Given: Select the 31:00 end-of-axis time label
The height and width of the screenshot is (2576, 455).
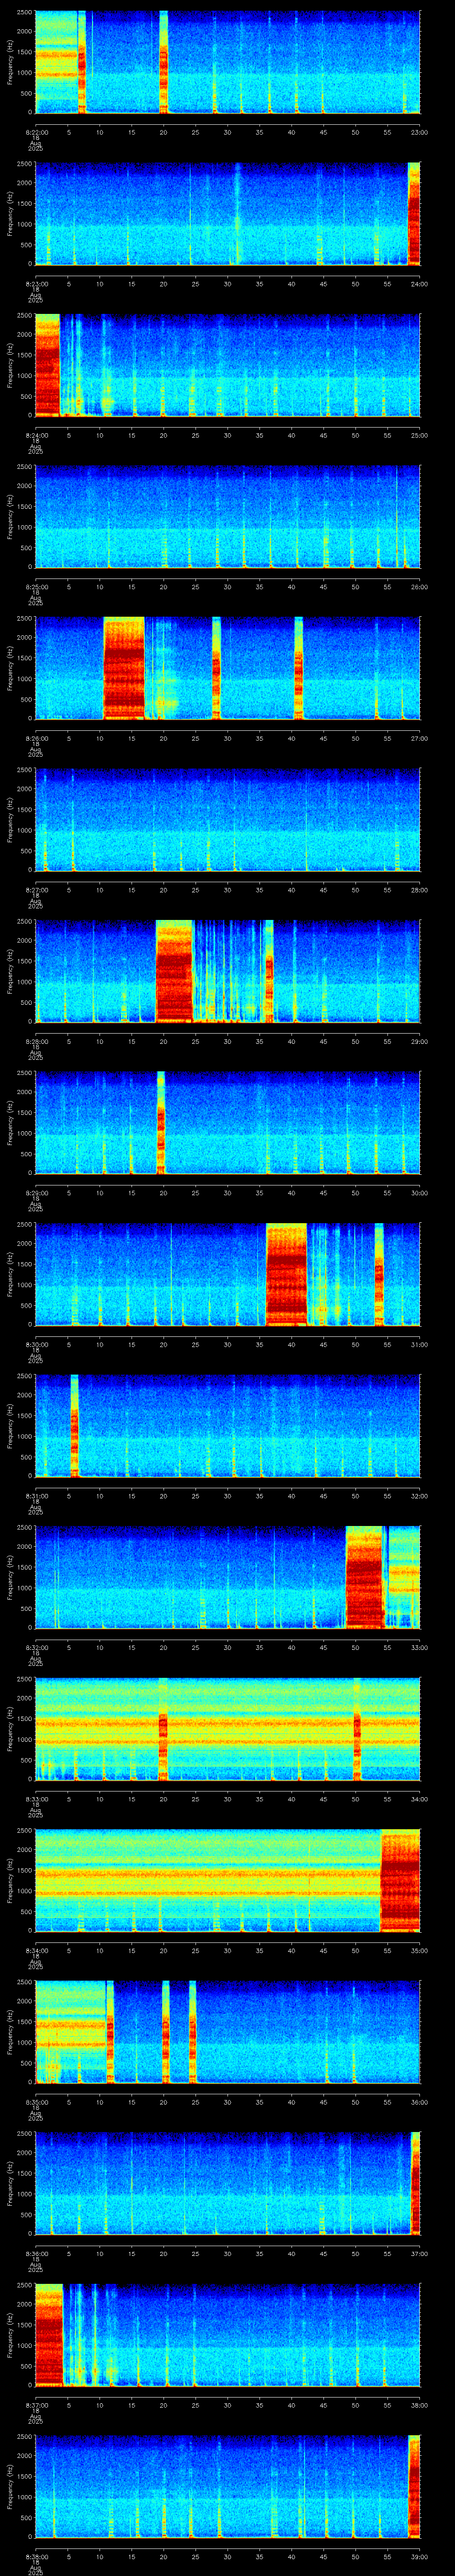Looking at the screenshot, I should [420, 1344].
